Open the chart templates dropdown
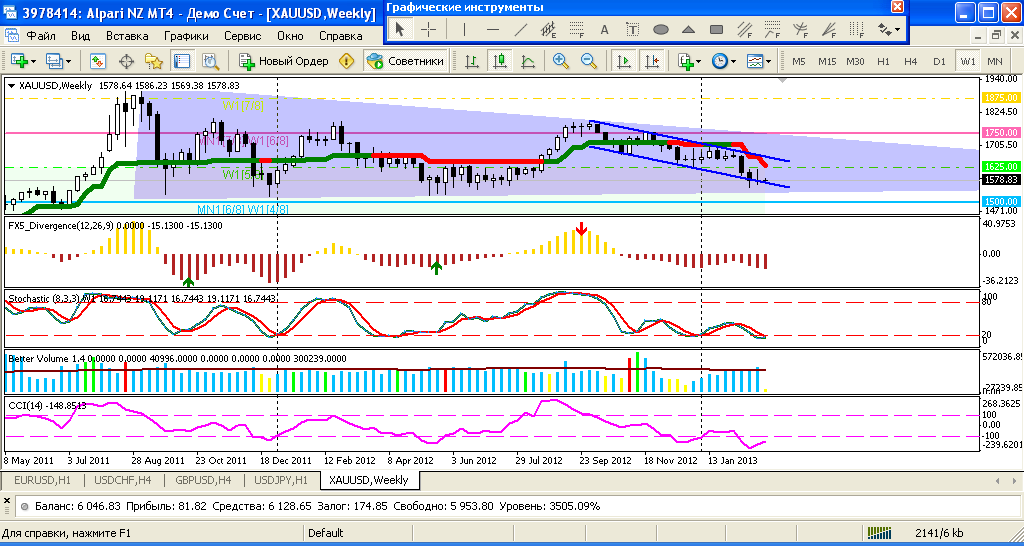The width and height of the screenshot is (1024, 546). [x=758, y=61]
